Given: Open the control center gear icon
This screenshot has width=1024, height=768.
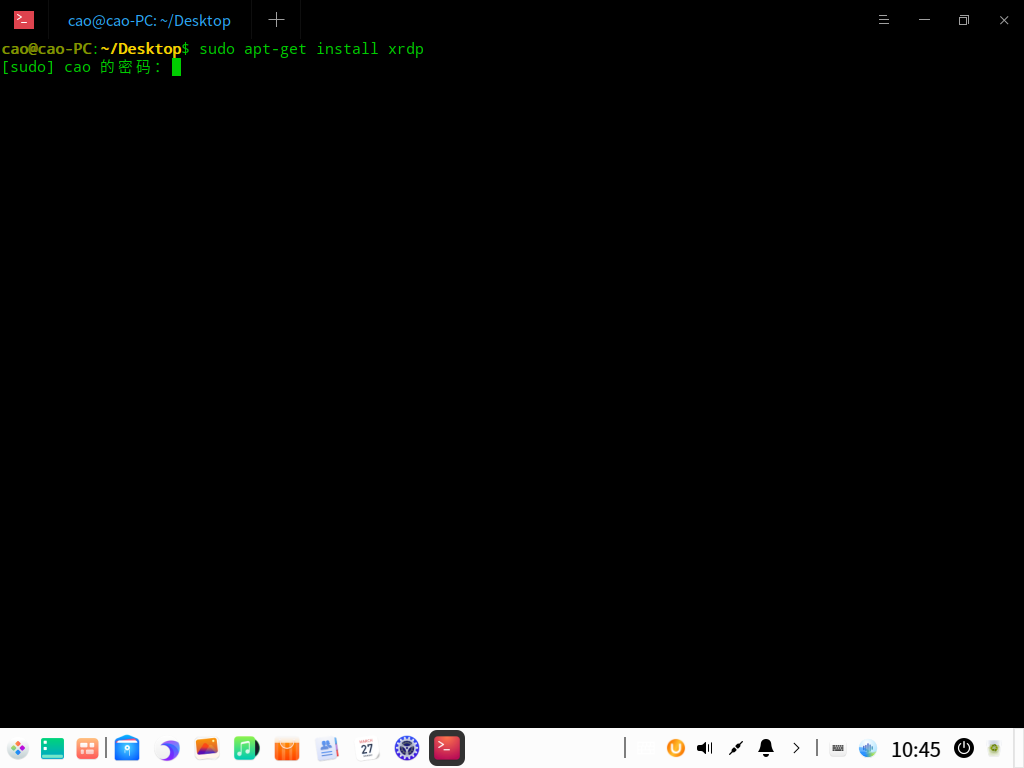Looking at the screenshot, I should coord(407,748).
